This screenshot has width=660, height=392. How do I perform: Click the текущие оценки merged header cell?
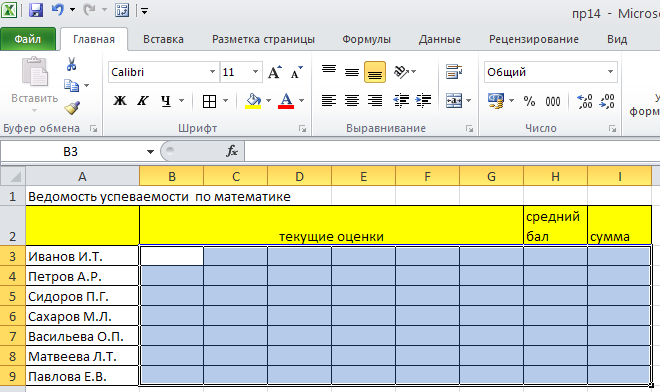click(x=331, y=226)
